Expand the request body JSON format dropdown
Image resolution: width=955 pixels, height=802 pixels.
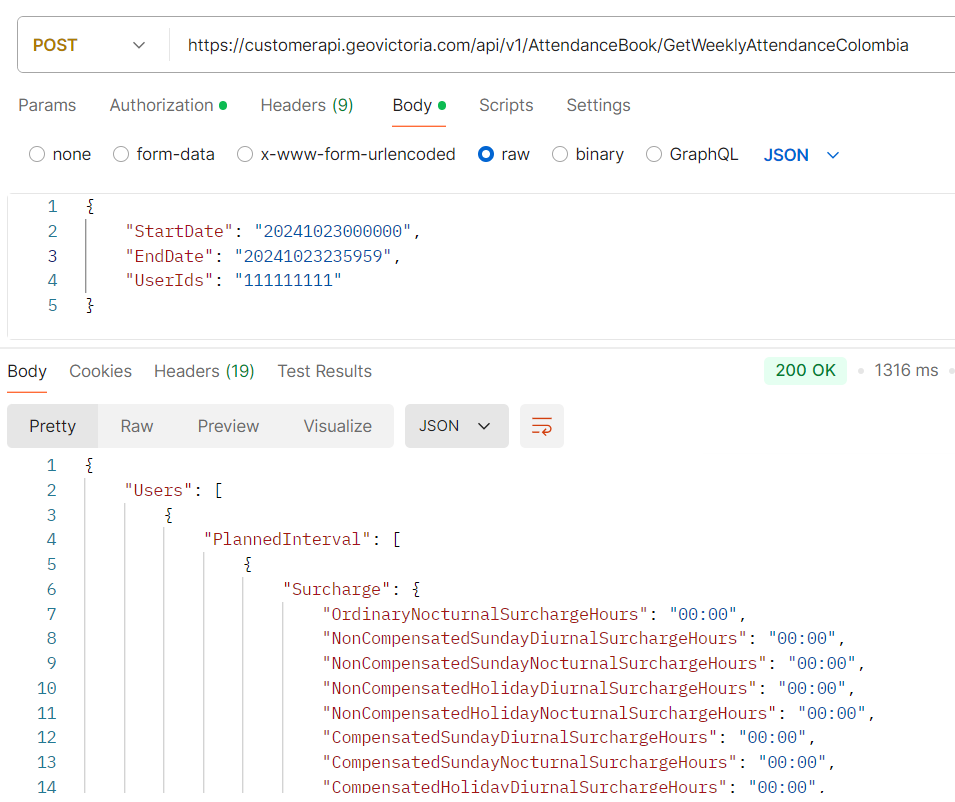click(802, 155)
